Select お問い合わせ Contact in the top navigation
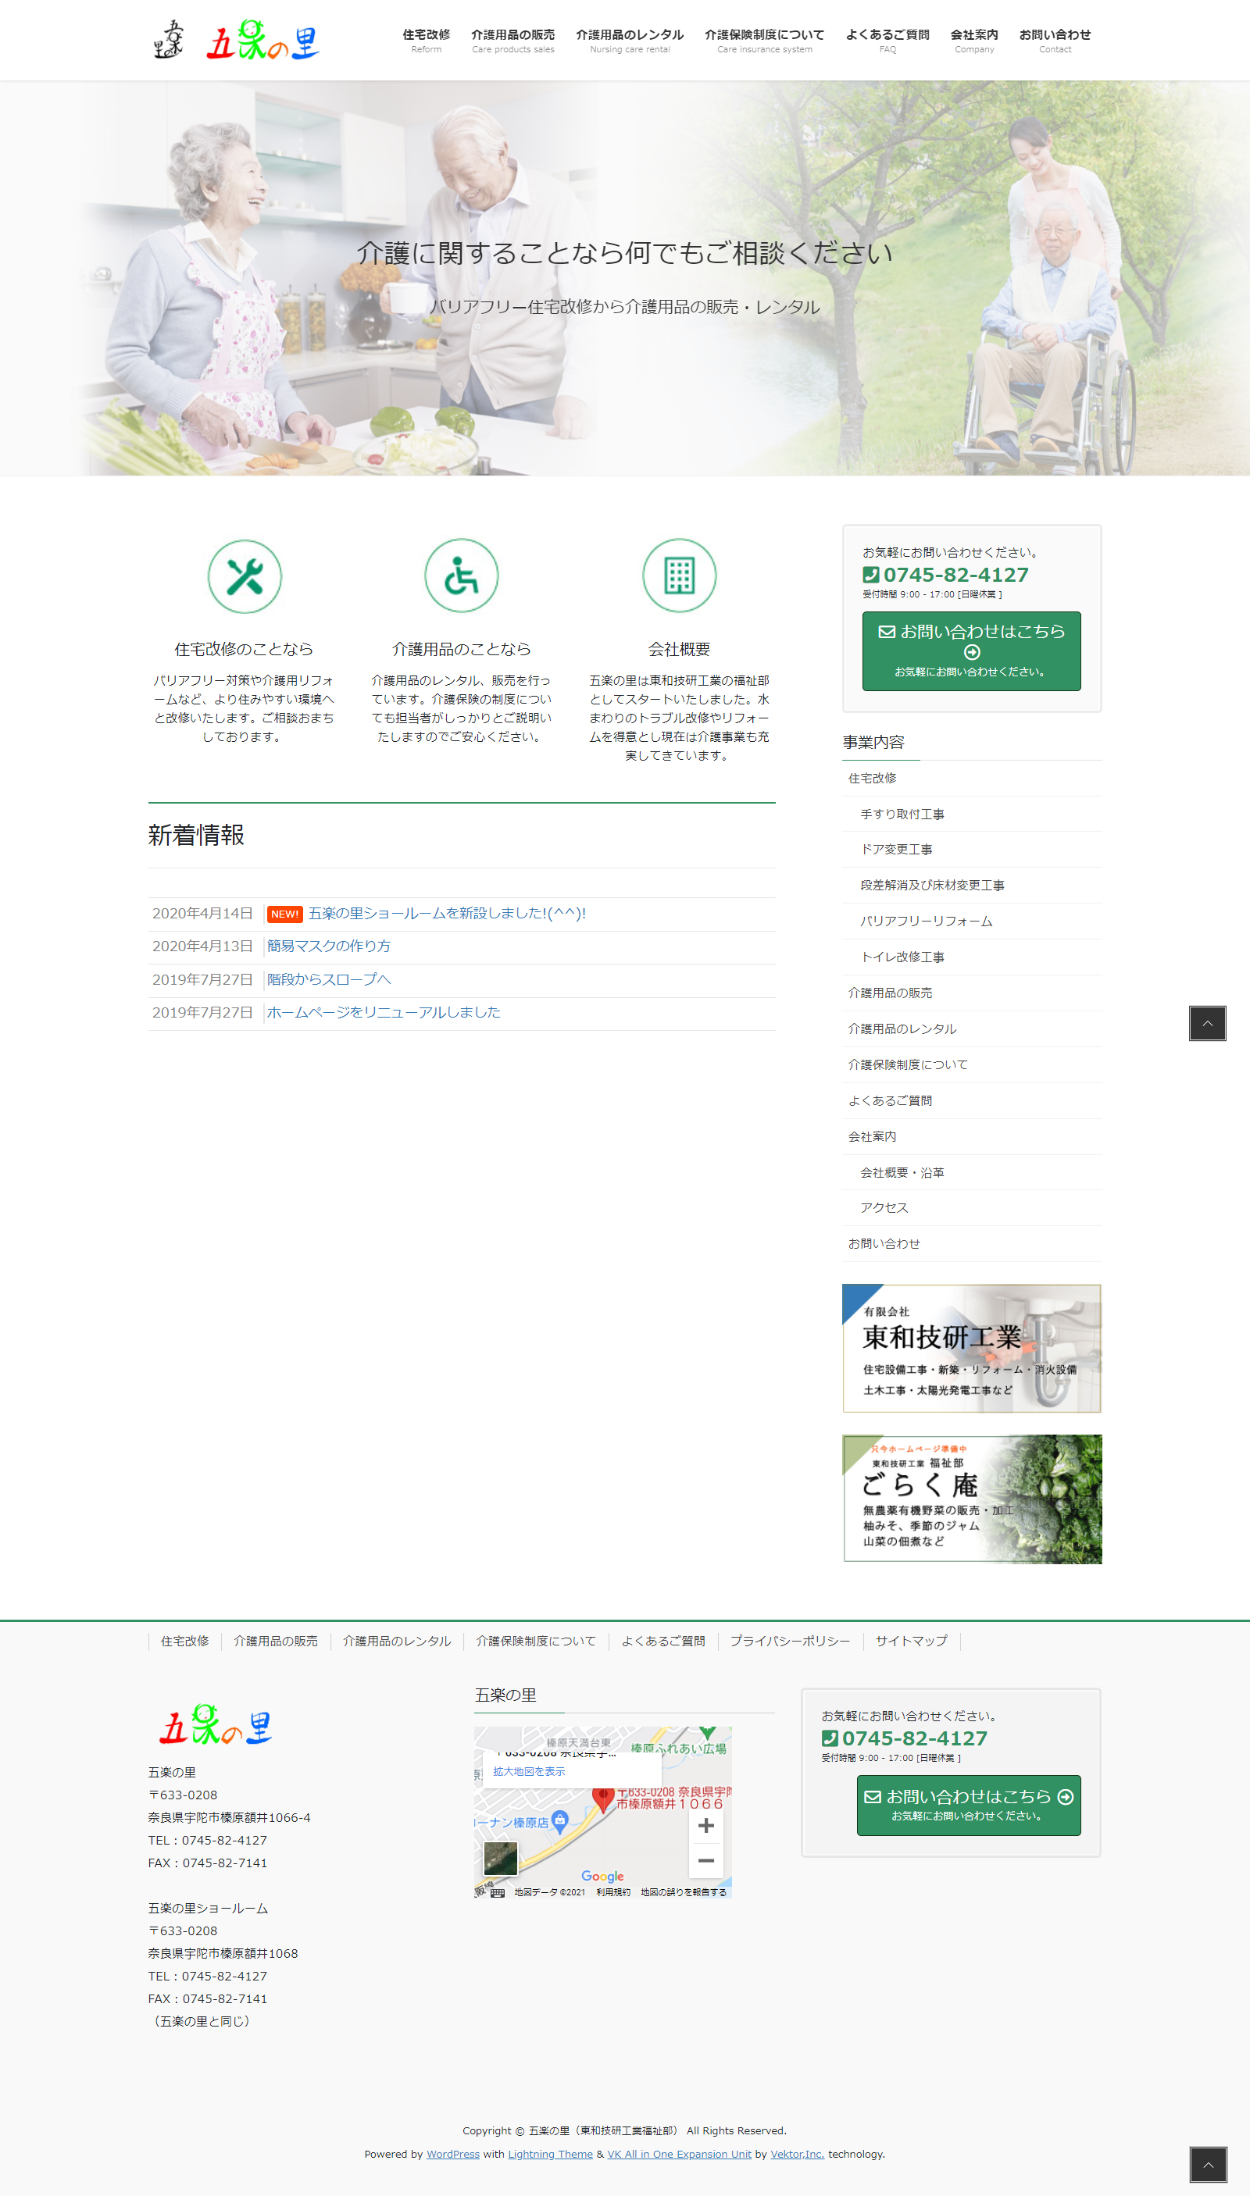Screen dimensions: 1250x2196 (x=1055, y=40)
